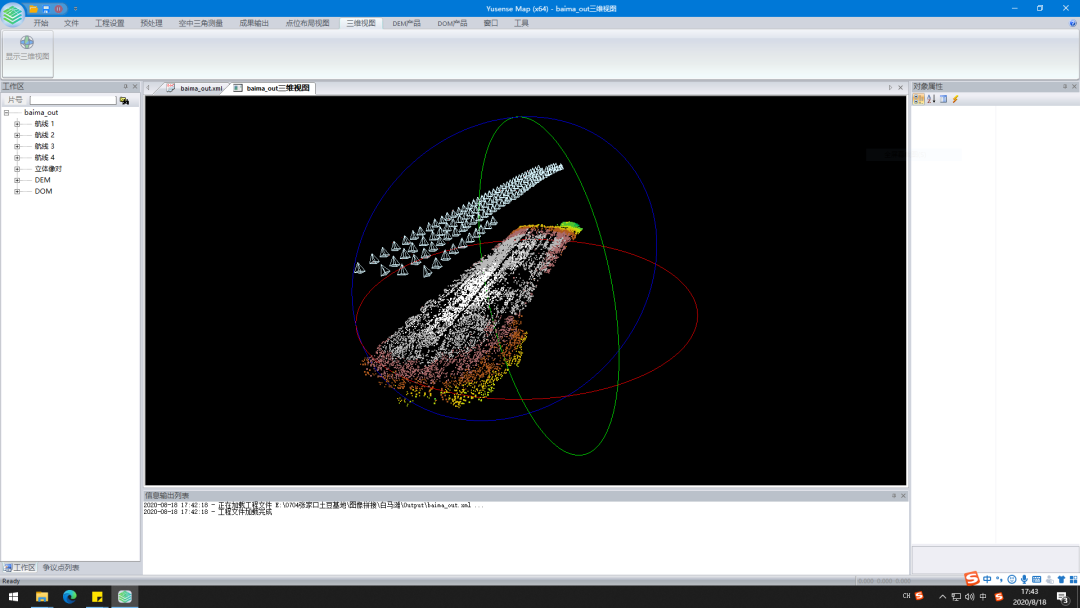Click the save icon in quick access toolbar
1080x608 pixels.
pyautogui.click(x=46, y=8)
